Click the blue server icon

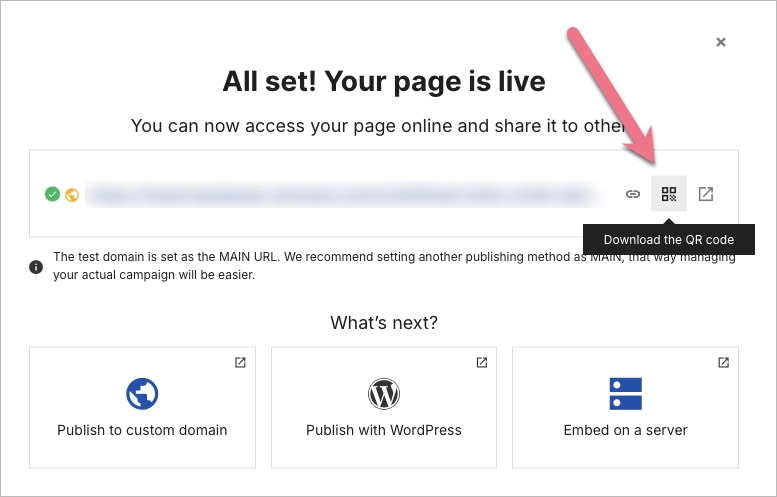coord(625,394)
